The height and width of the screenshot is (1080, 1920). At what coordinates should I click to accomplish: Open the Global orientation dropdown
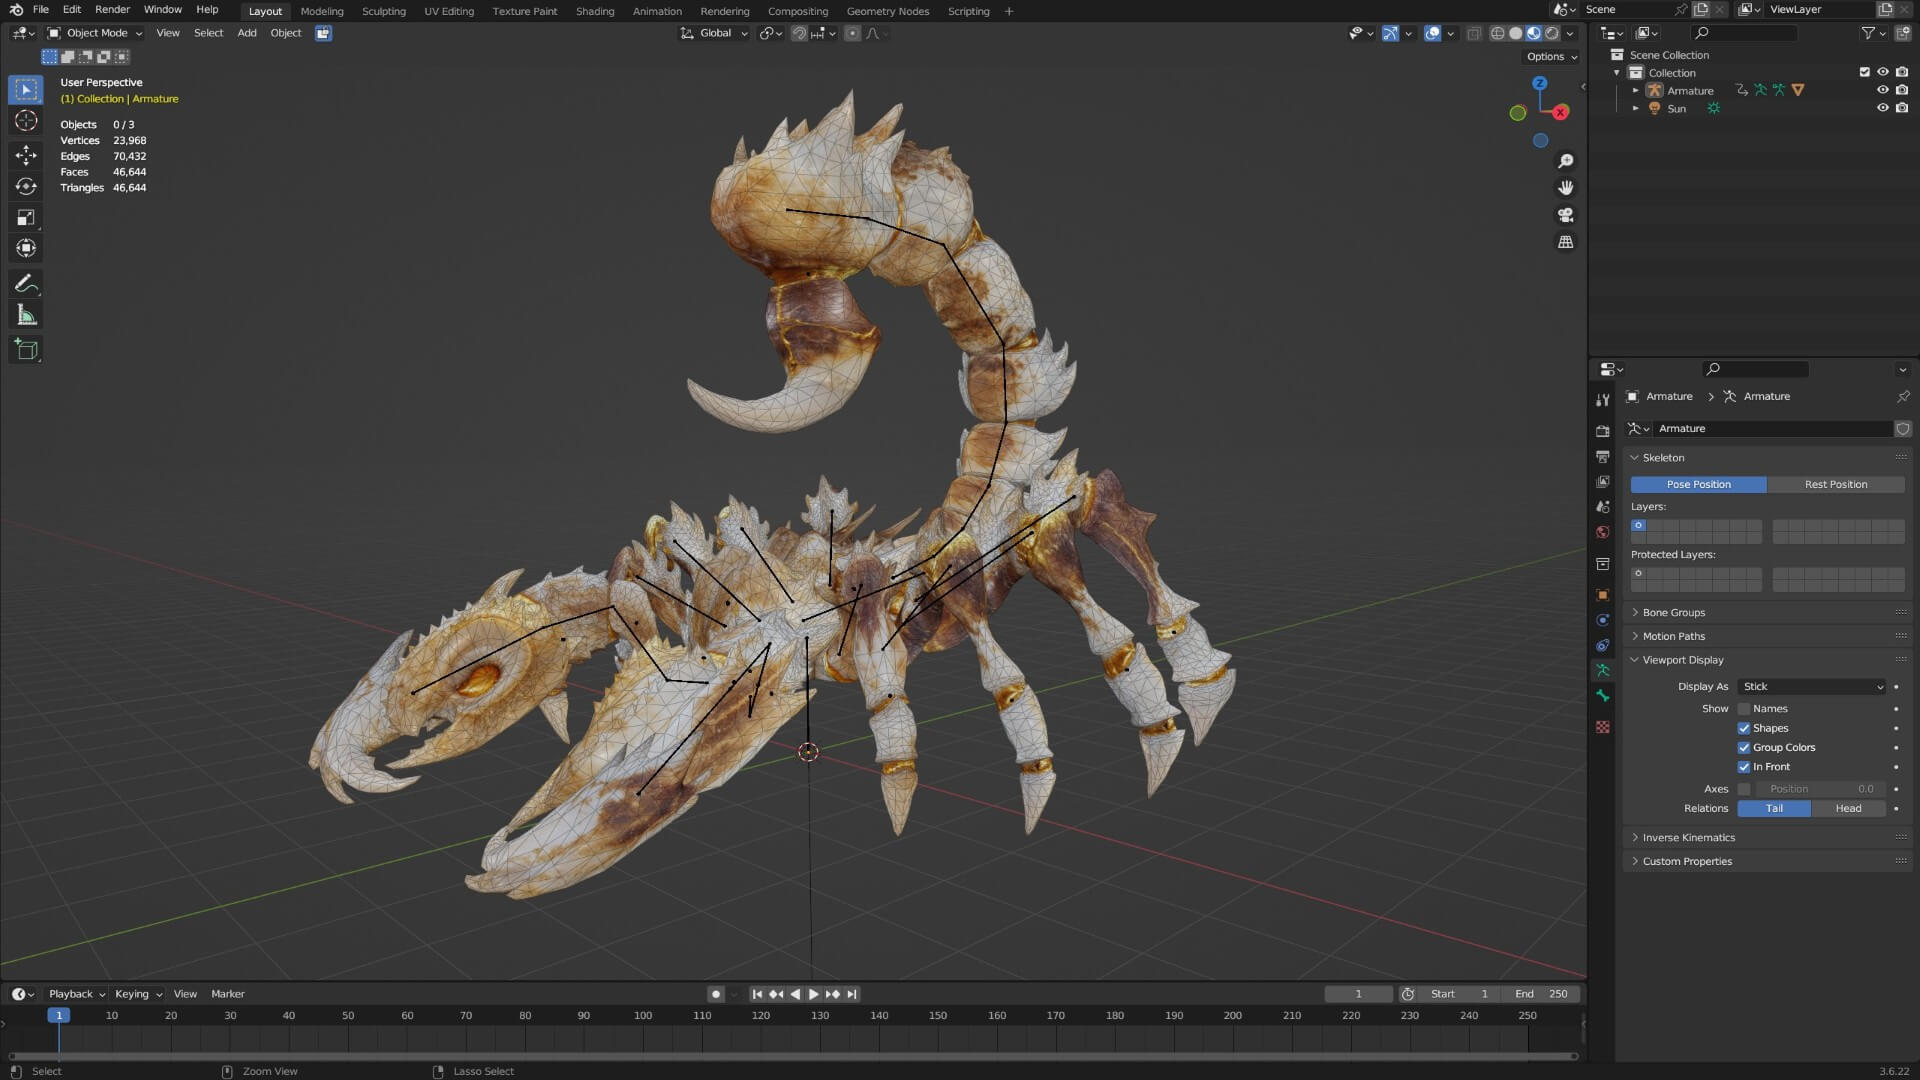click(x=714, y=33)
